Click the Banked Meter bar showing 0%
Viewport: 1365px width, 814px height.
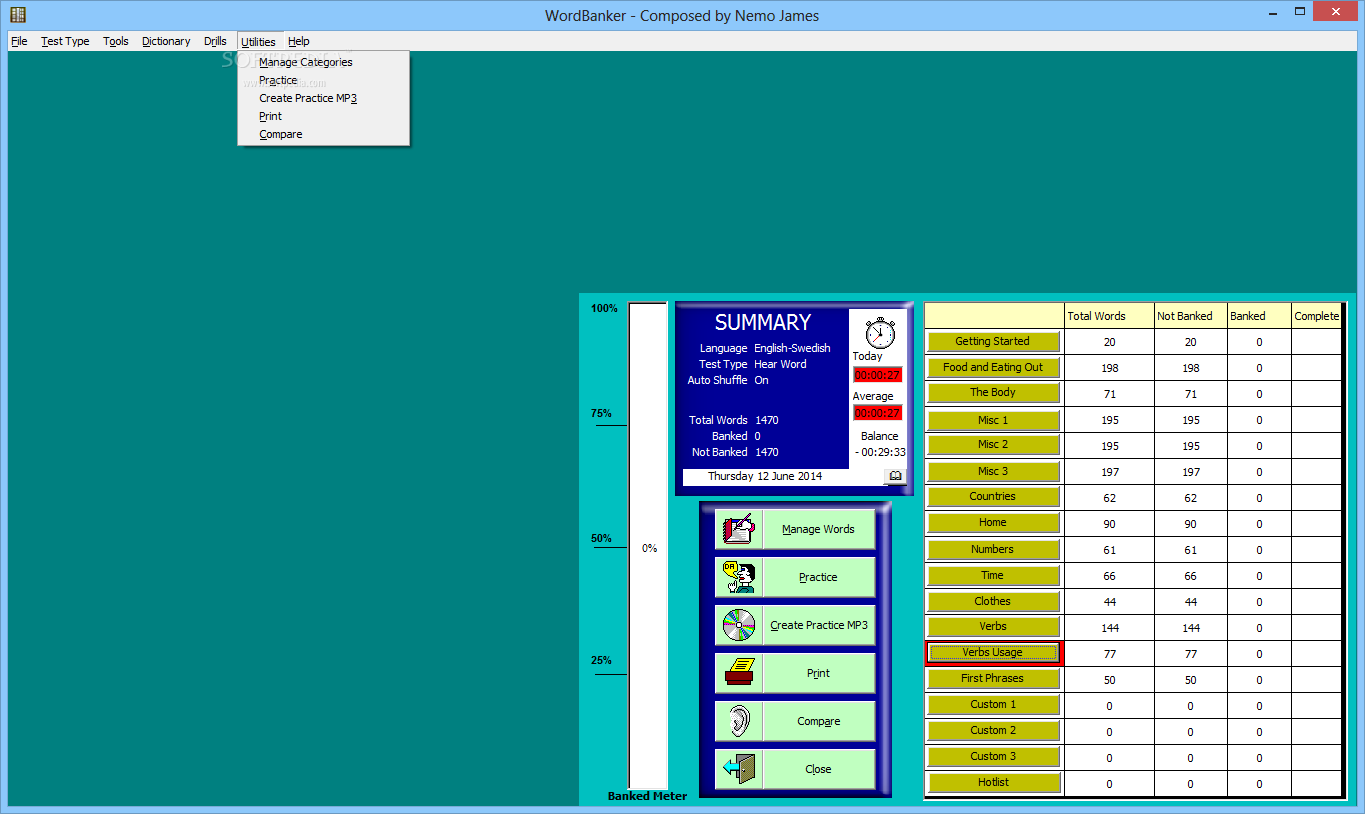coord(648,546)
